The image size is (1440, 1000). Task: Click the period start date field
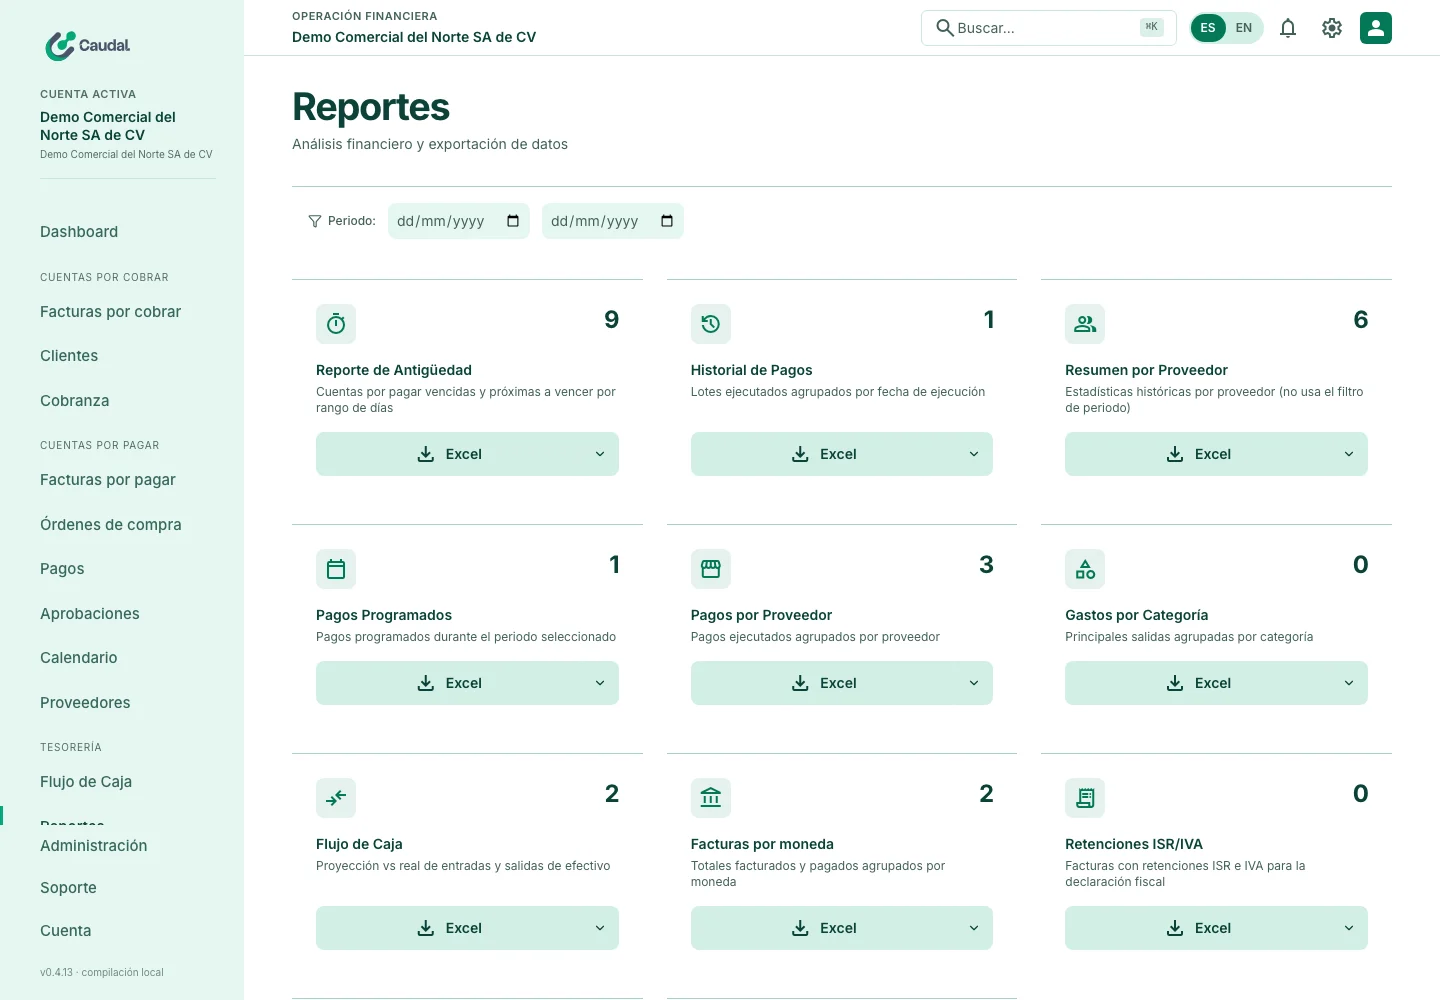tap(459, 221)
